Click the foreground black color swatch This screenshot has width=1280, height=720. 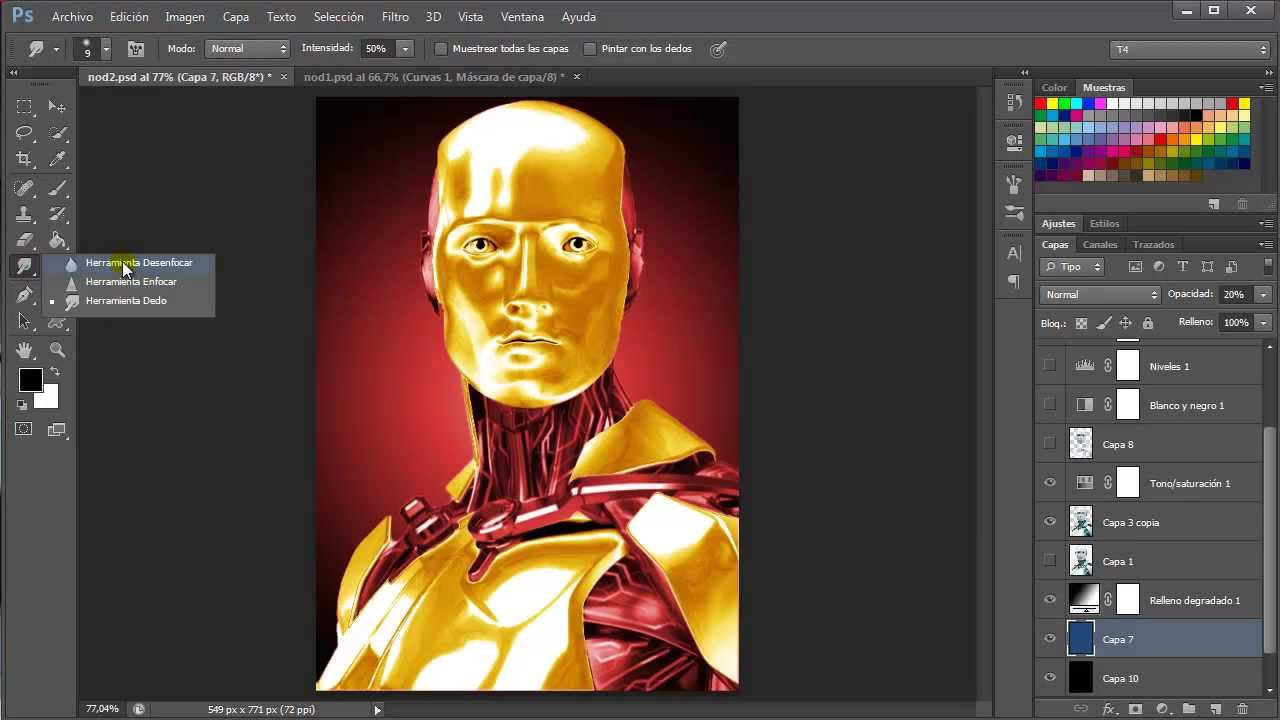[x=30, y=380]
